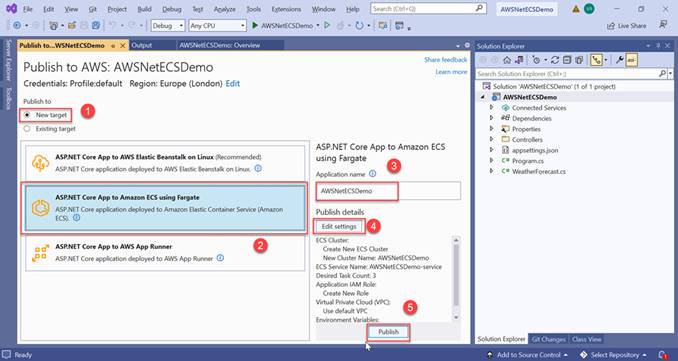Click Switch Views icon in Solution Explorer

pyautogui.click(x=519, y=60)
